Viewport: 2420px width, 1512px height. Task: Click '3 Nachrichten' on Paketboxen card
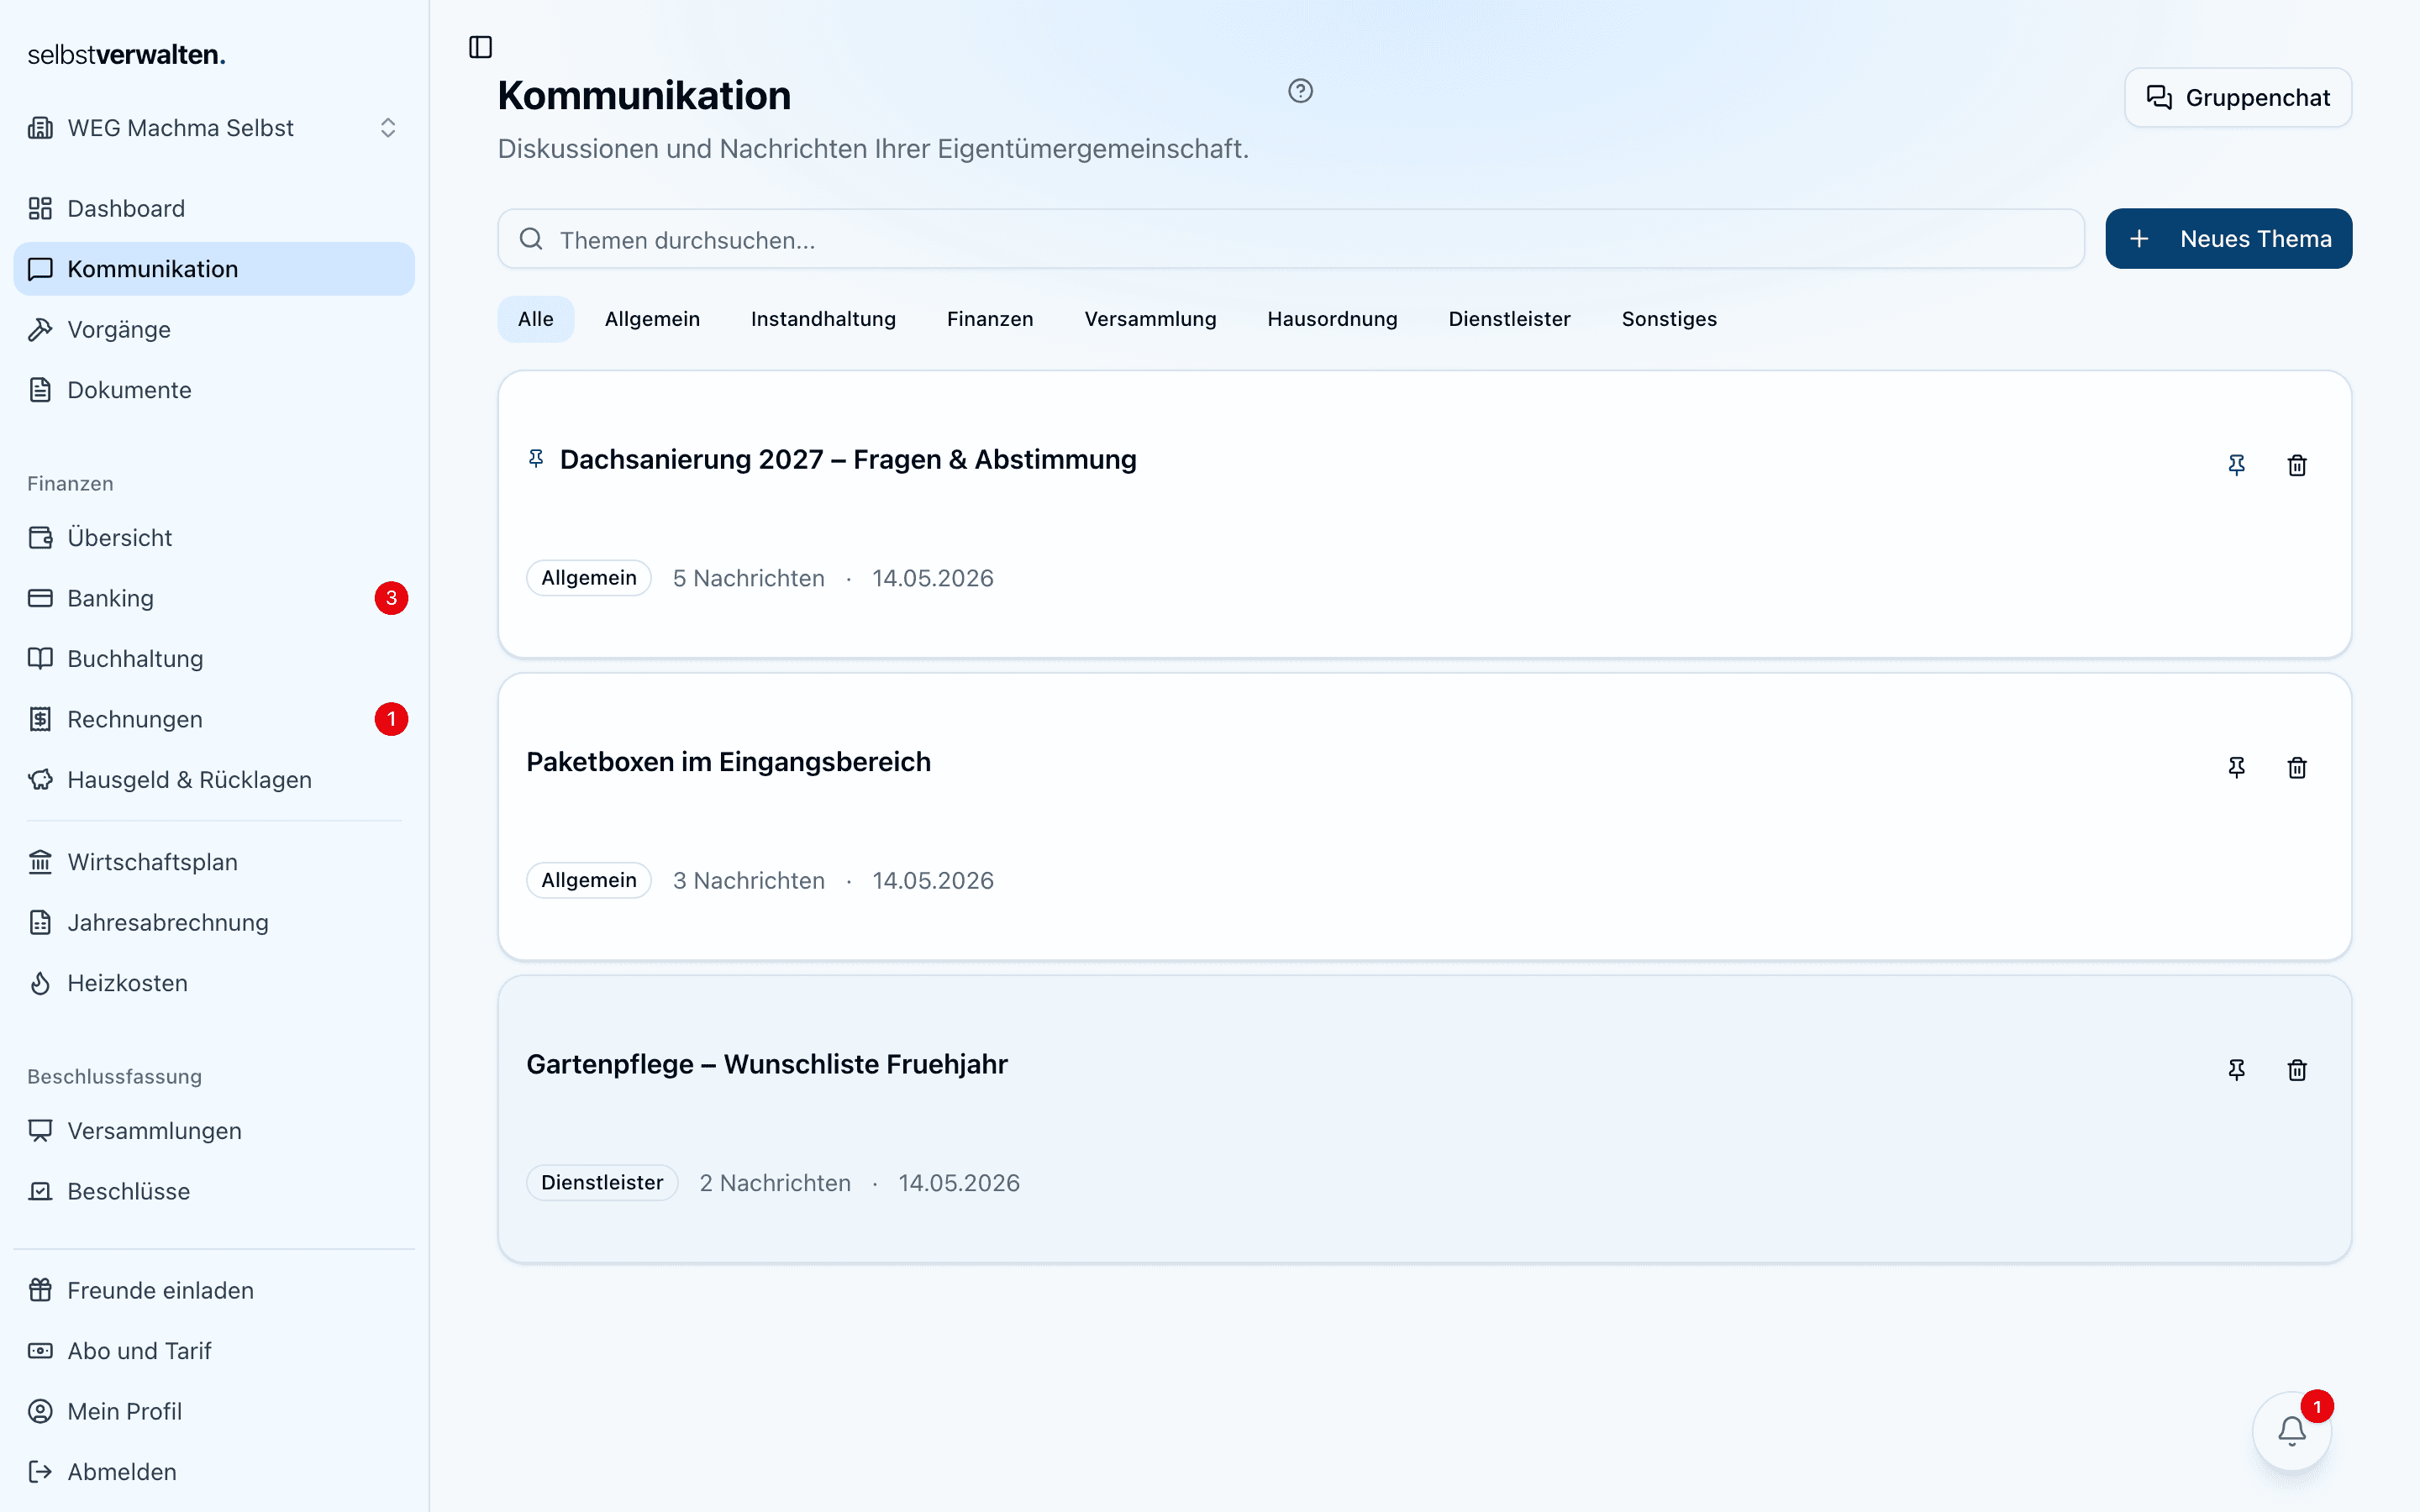point(748,880)
